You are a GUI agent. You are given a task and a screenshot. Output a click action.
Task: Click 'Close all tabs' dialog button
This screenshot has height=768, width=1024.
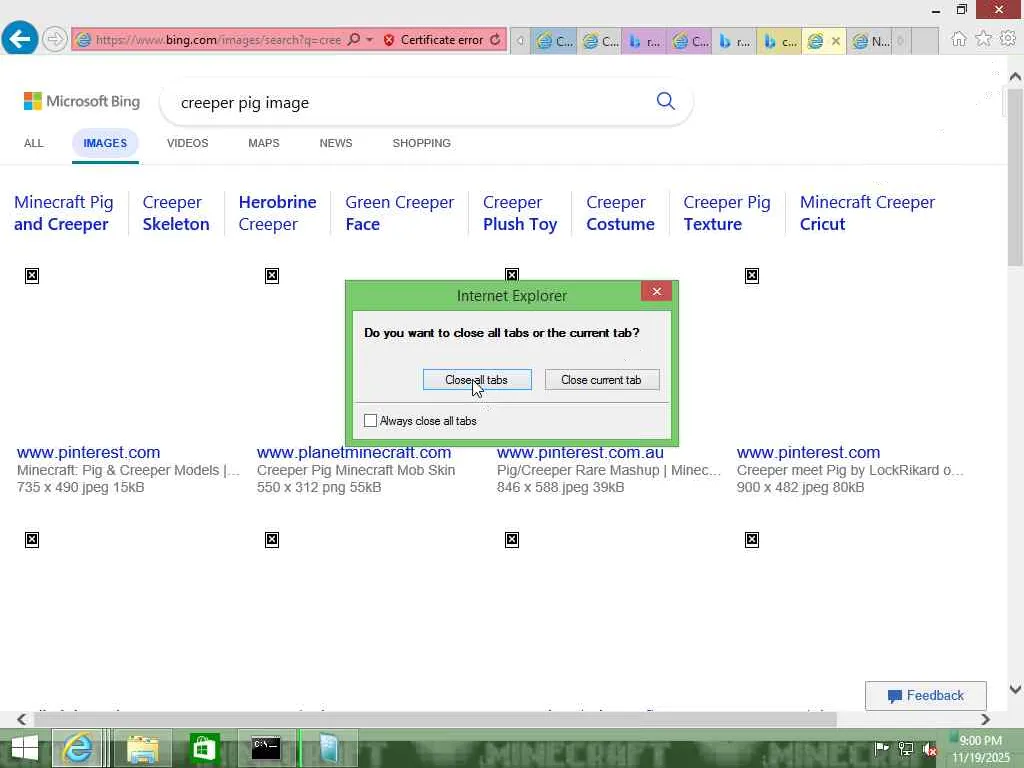(477, 379)
